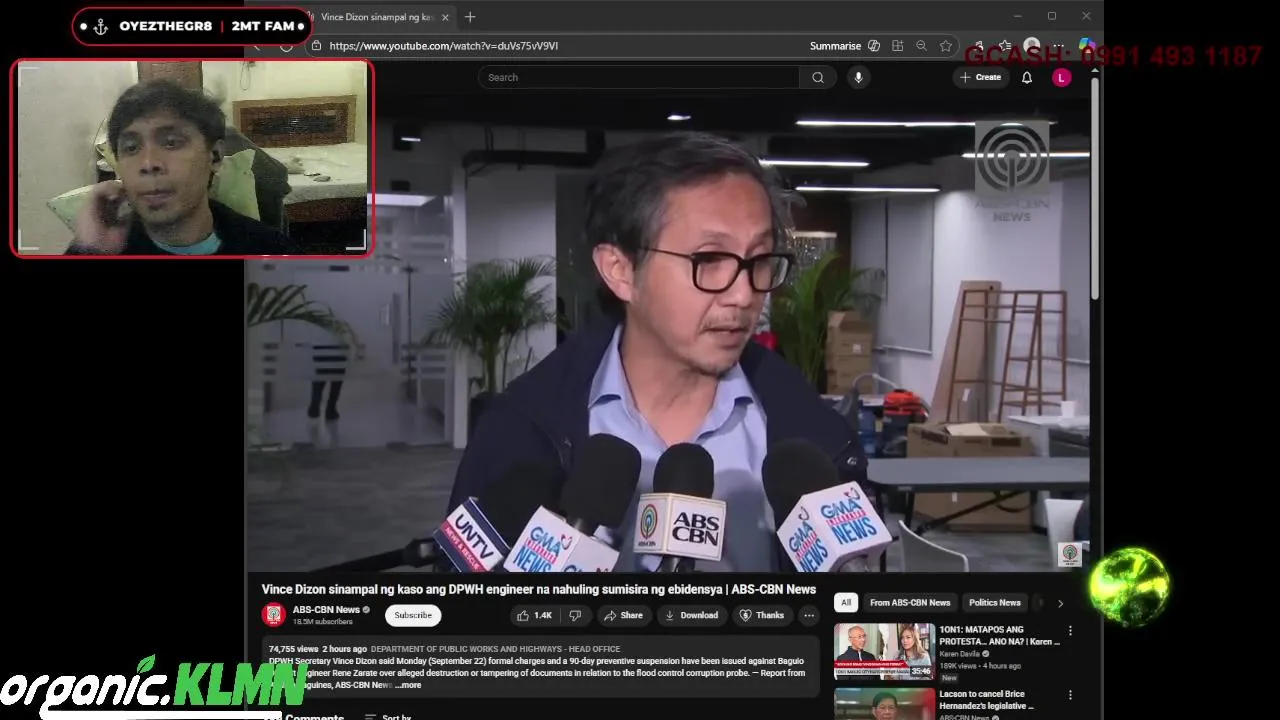Open the Lacson video thumbnail
This screenshot has height=720, width=1280.
pos(884,703)
